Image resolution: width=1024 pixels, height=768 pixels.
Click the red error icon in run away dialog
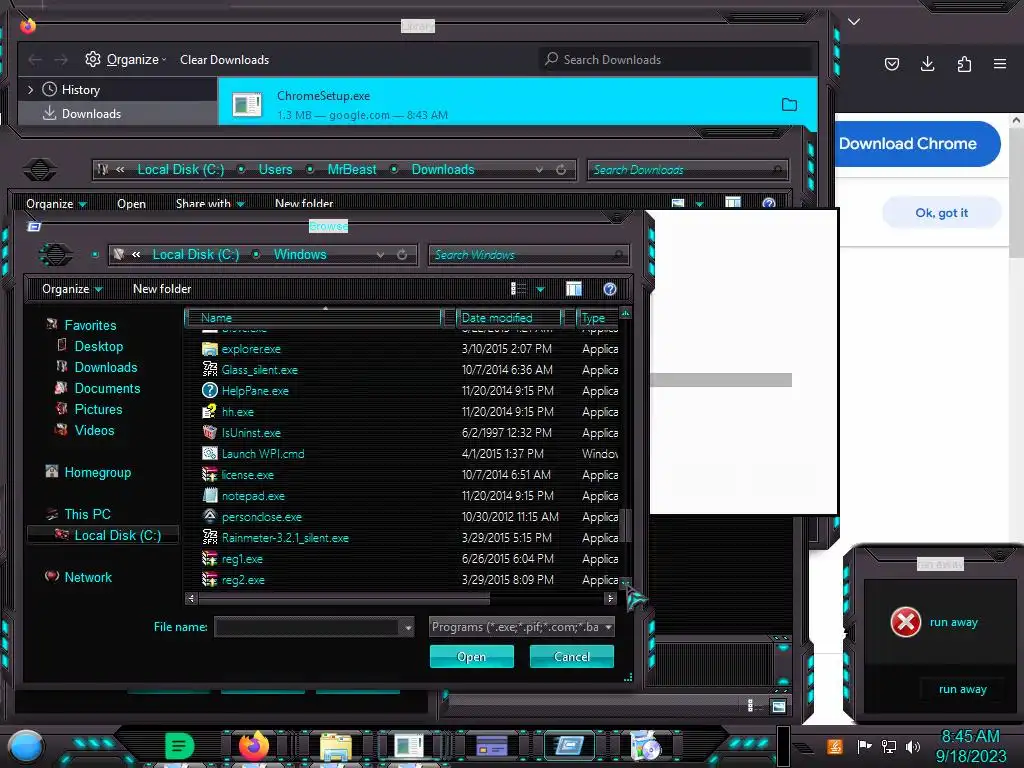point(906,622)
